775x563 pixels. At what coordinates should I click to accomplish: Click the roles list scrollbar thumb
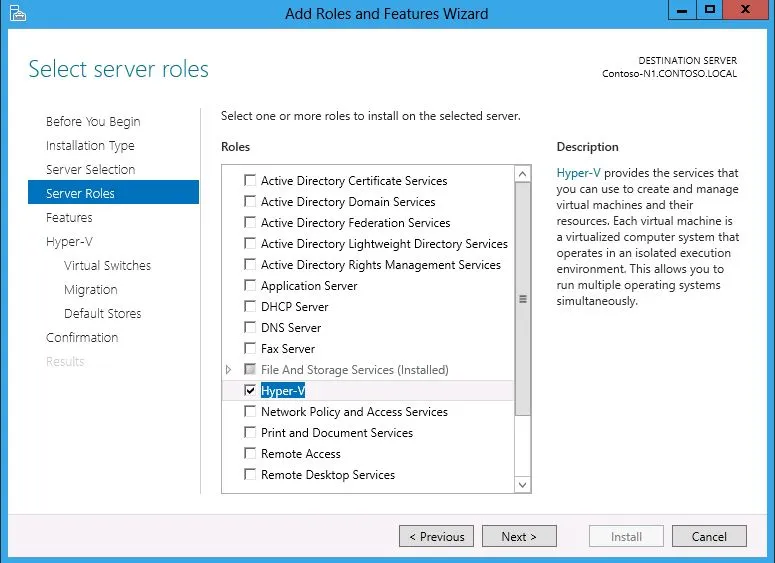click(x=522, y=299)
